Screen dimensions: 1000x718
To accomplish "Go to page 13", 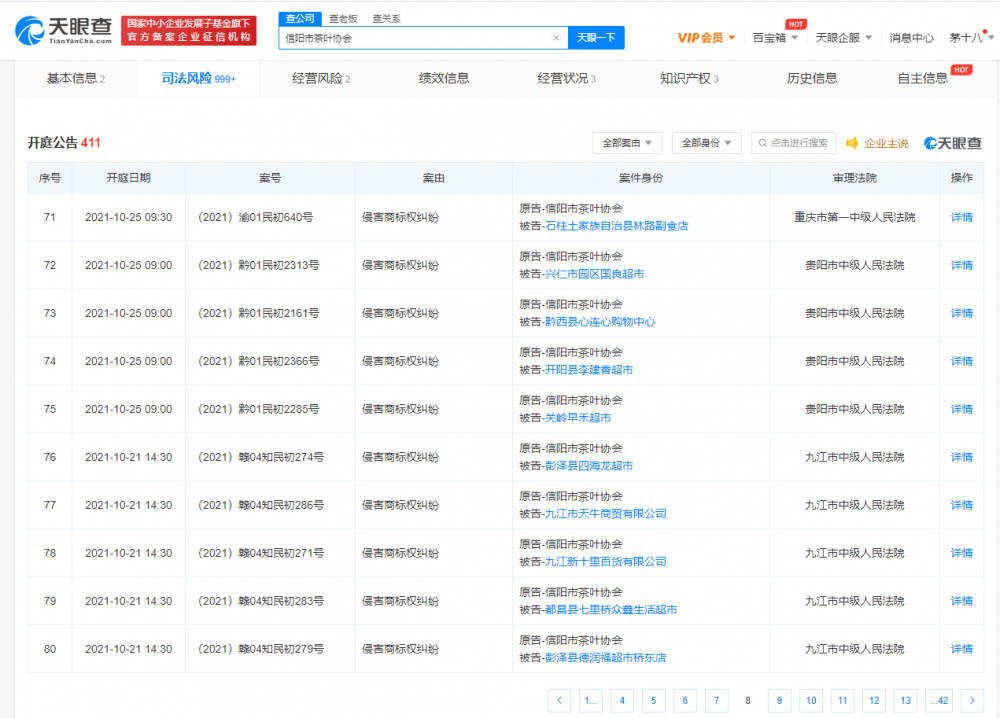I will coord(906,700).
